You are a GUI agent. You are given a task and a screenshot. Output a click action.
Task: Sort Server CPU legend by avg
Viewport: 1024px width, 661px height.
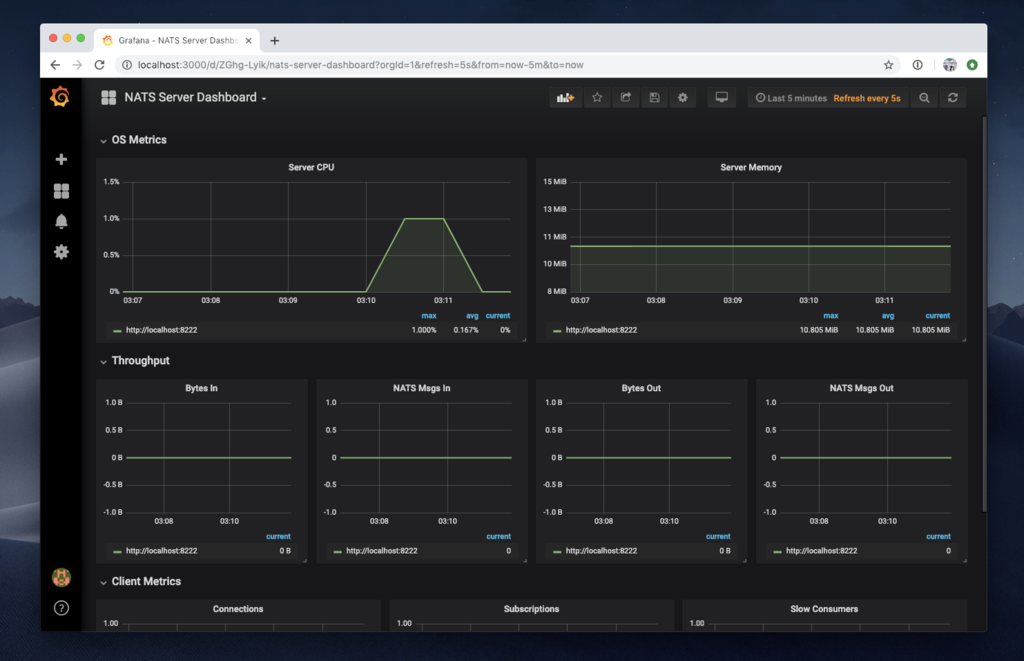(472, 315)
